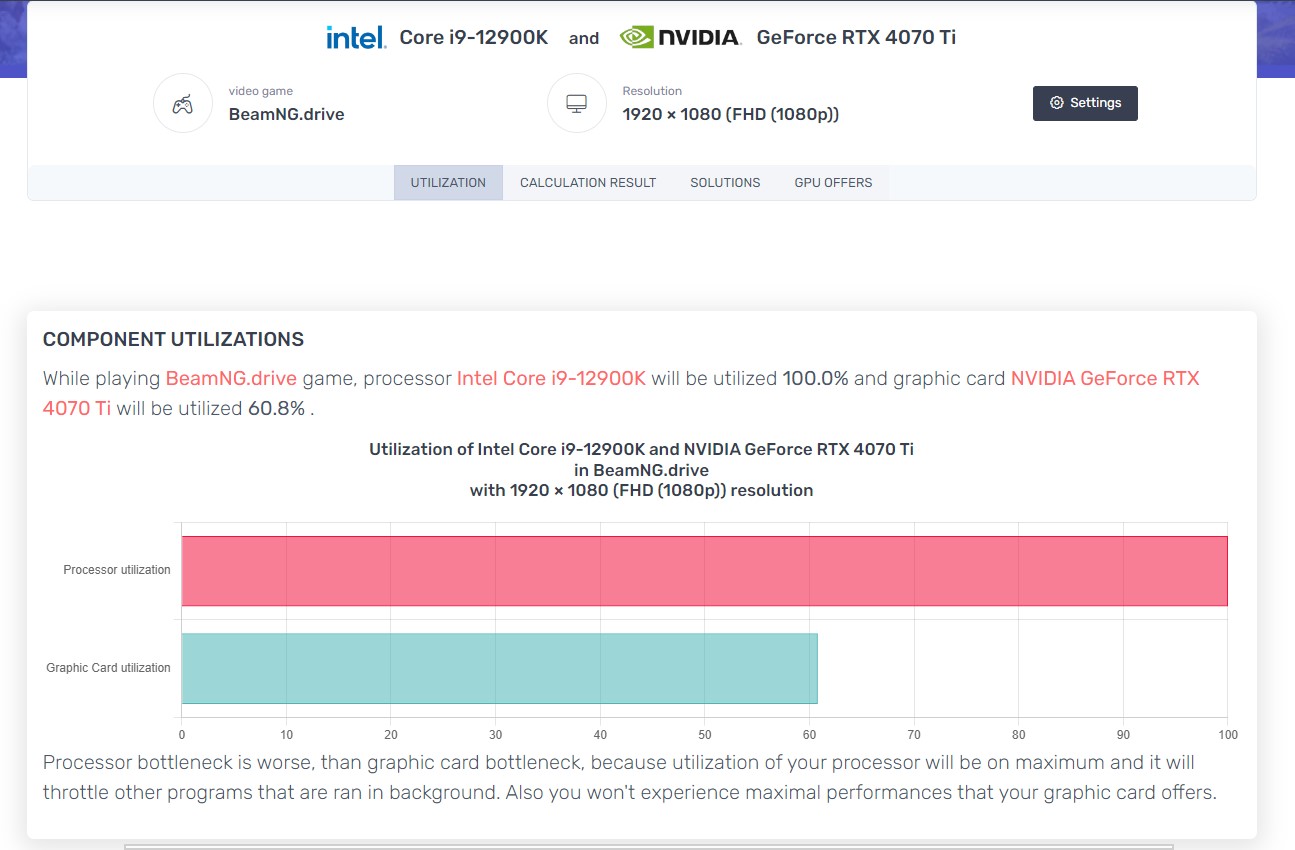Click the Core i9-12900K header title
This screenshot has height=850, width=1295.
(474, 38)
